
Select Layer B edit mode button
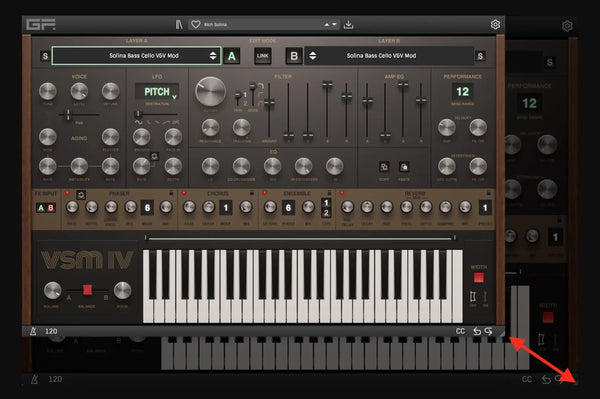point(294,56)
